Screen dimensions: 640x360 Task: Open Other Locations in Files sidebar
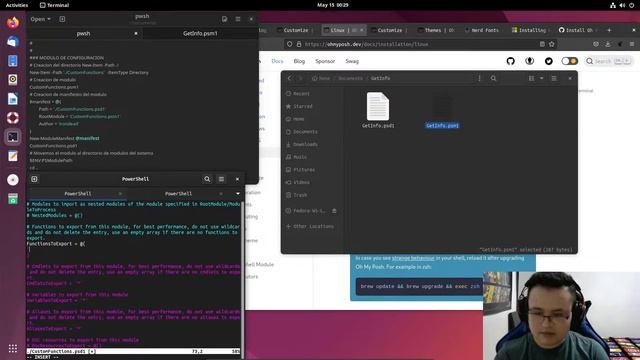tap(313, 226)
